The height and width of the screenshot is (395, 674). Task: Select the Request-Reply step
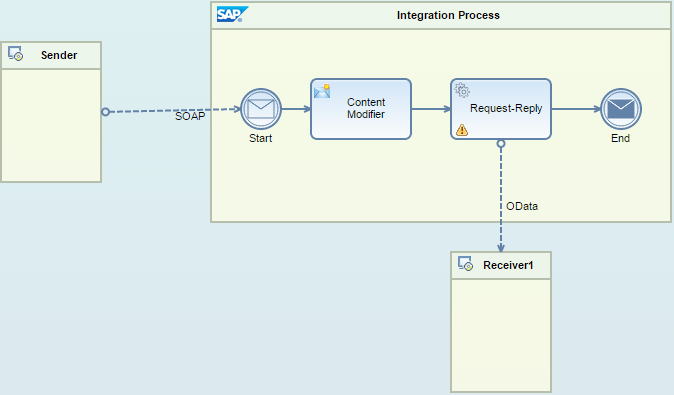[501, 109]
